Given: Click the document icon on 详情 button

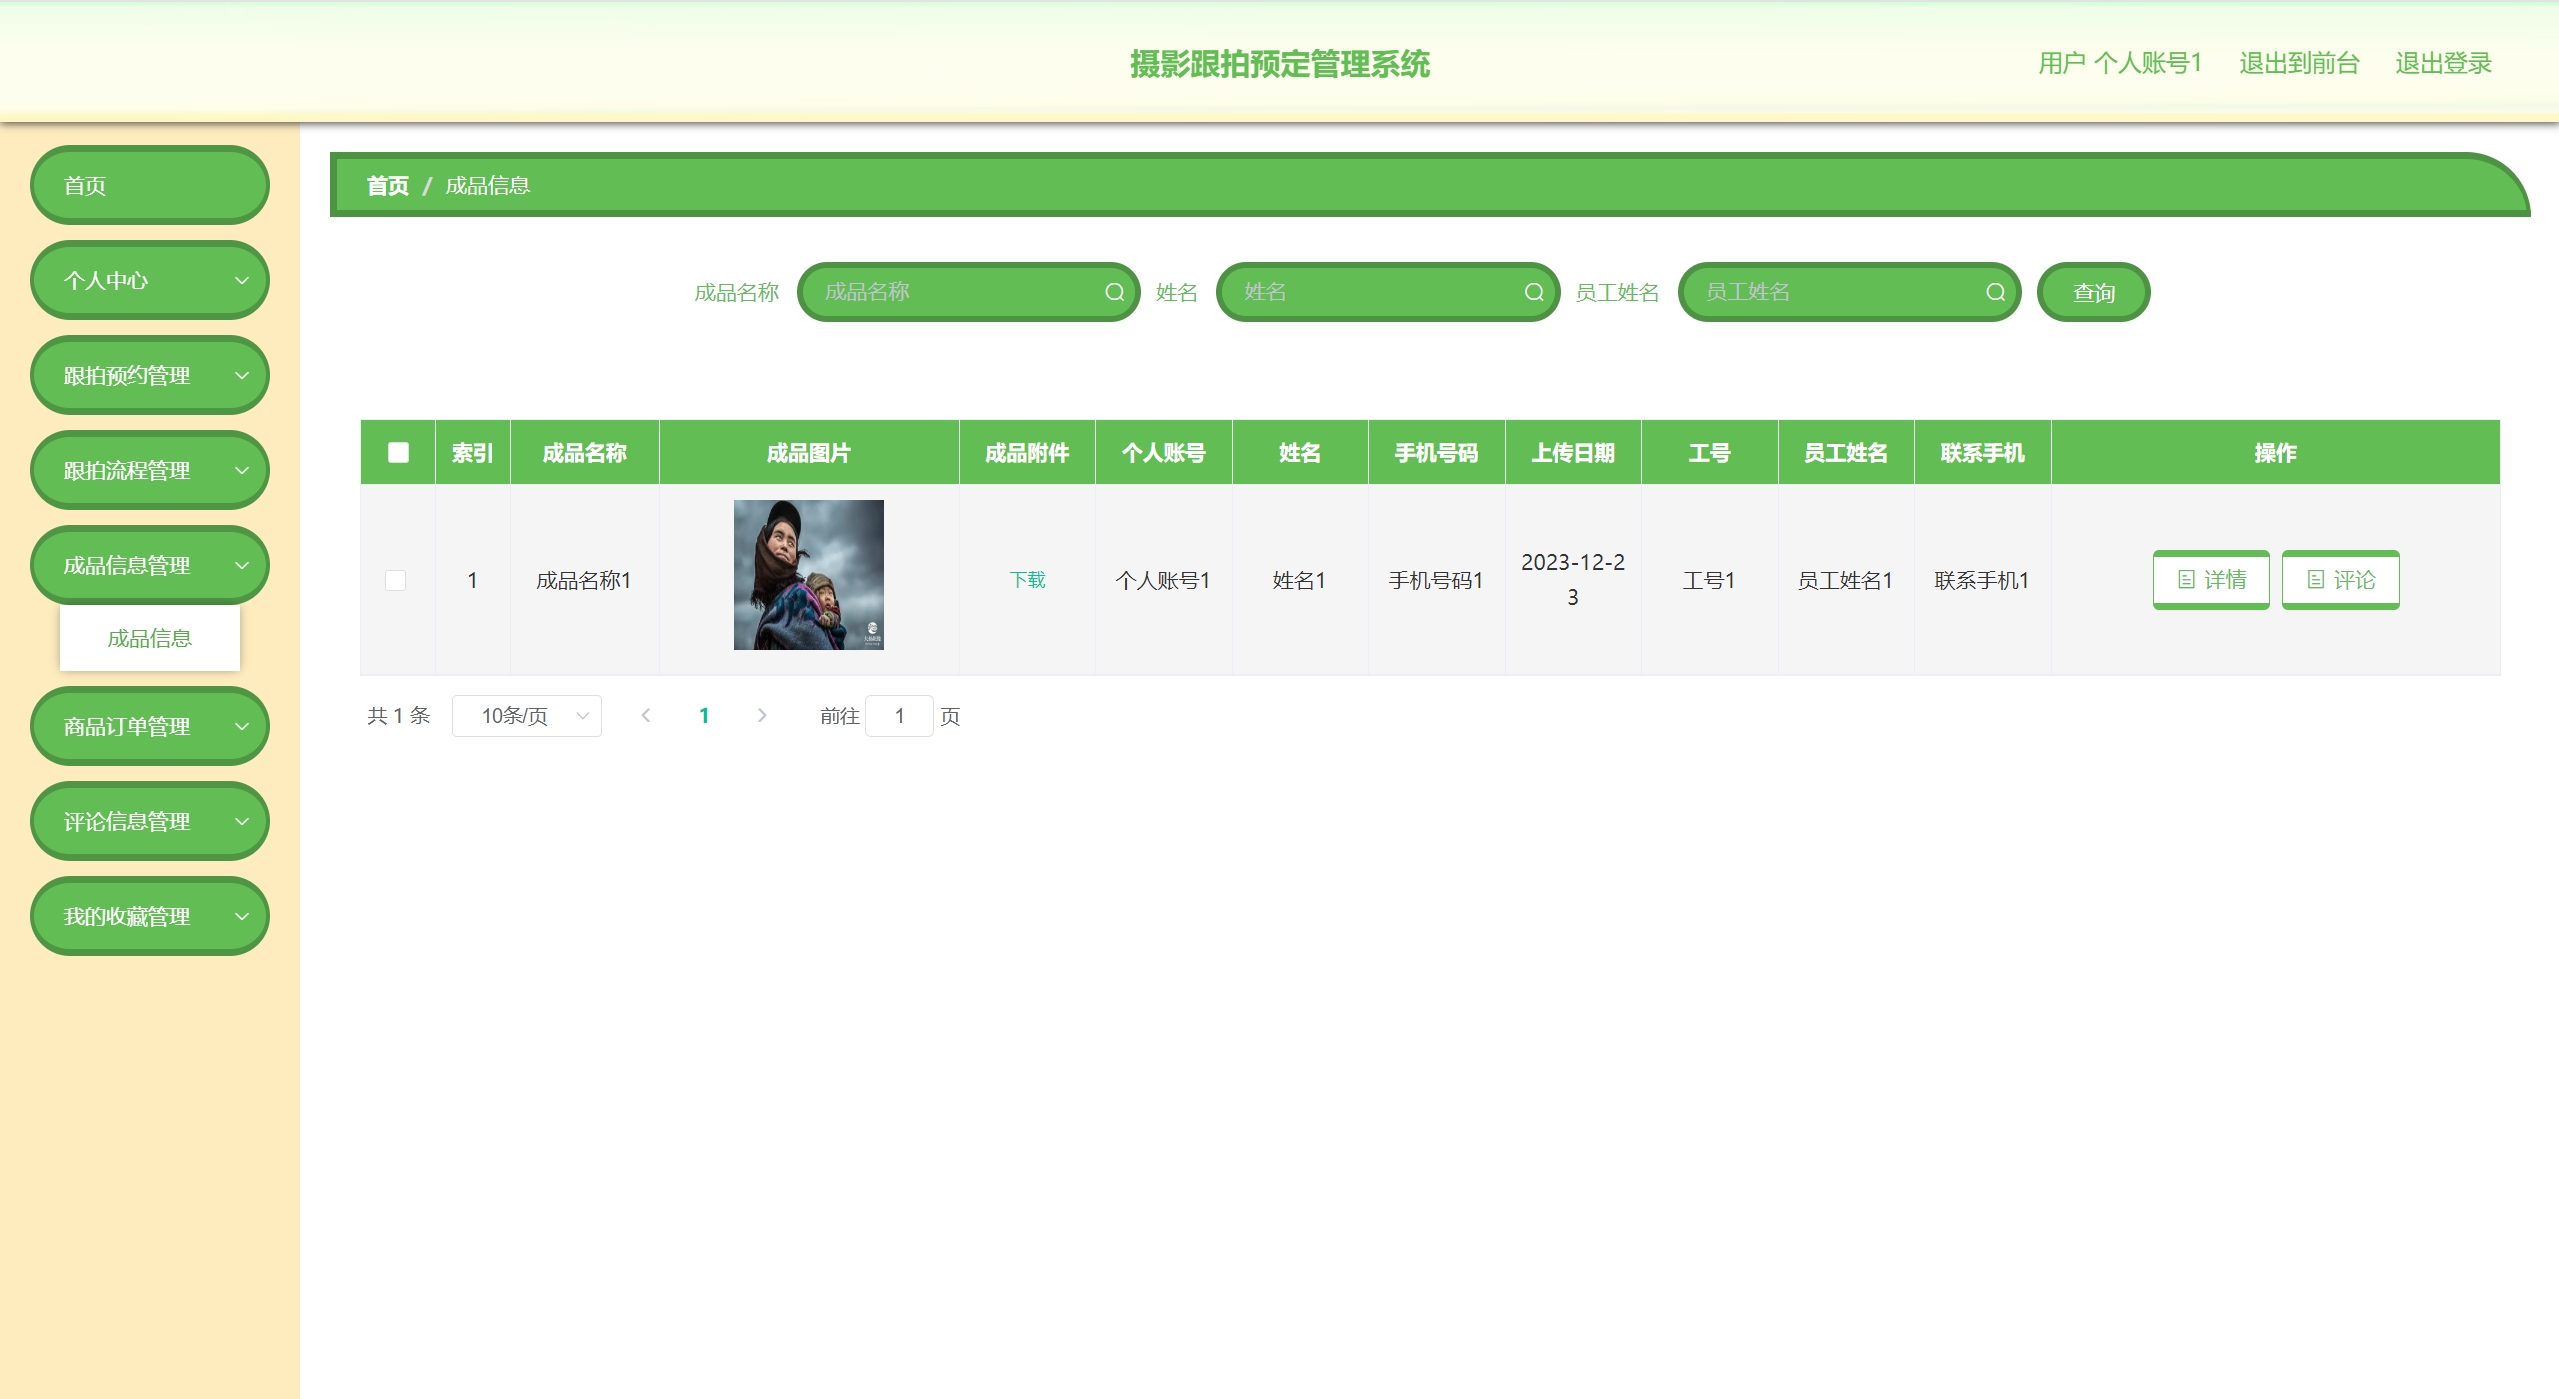Looking at the screenshot, I should [2186, 580].
